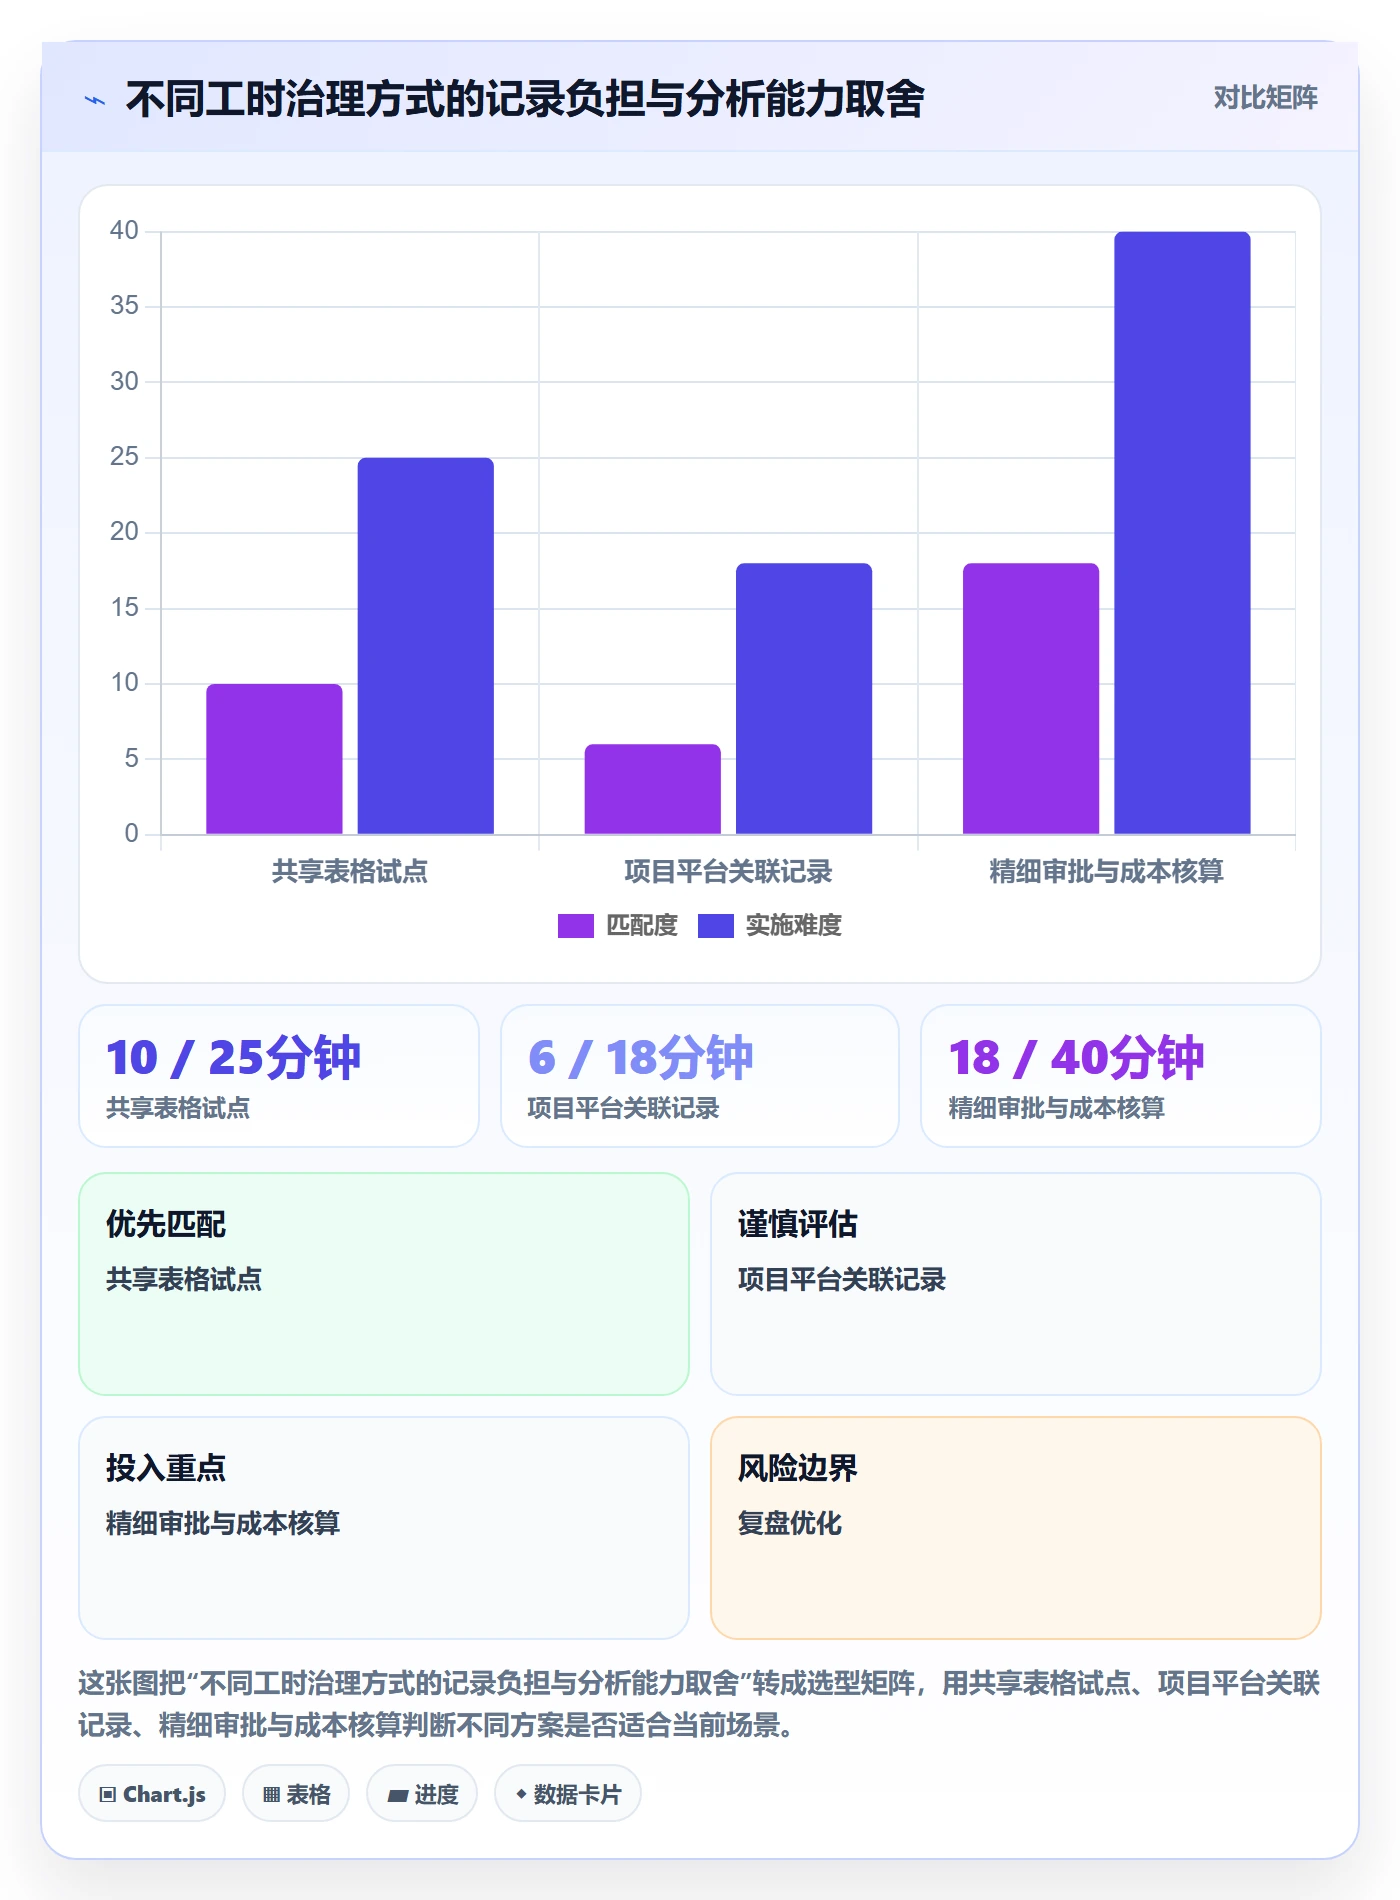Click the y-axis tick label 0
The width and height of the screenshot is (1400, 1900).
click(x=131, y=833)
